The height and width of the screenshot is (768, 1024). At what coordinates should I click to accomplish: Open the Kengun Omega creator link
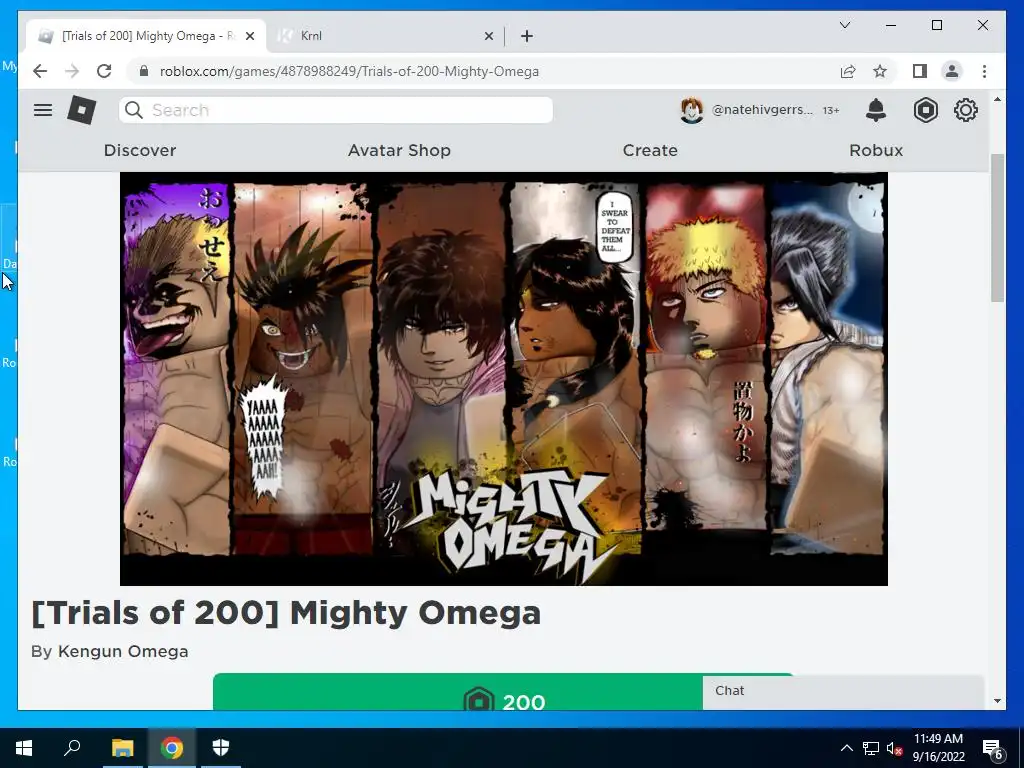[x=123, y=651]
